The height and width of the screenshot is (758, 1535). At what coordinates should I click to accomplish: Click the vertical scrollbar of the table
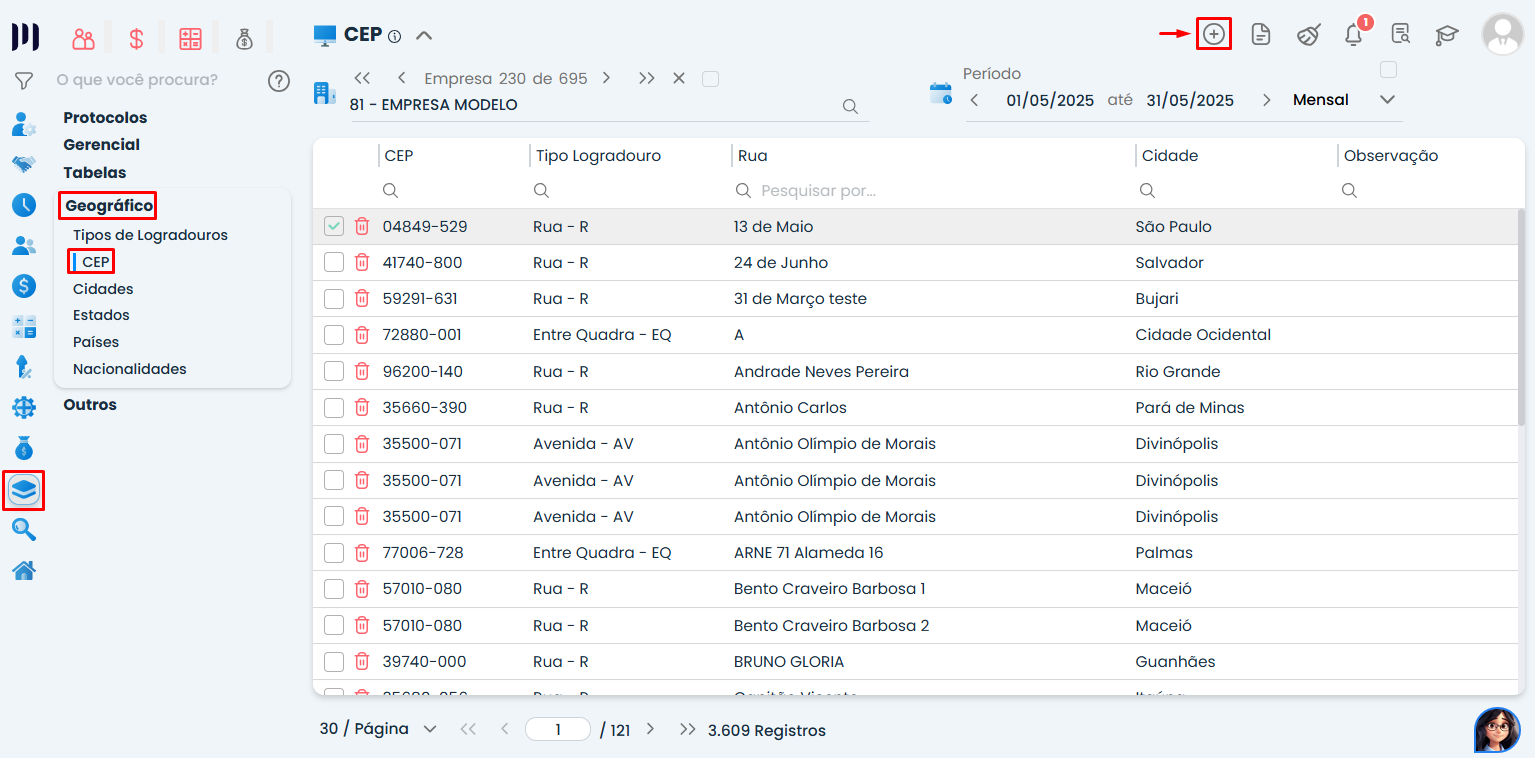coord(1520,320)
